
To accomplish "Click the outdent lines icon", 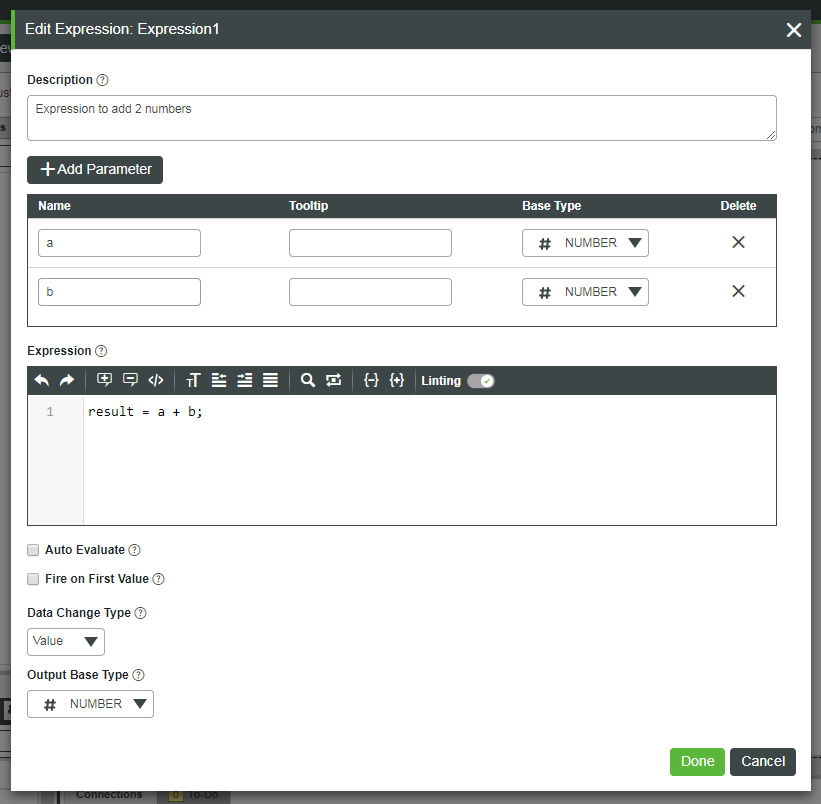I will point(219,381).
